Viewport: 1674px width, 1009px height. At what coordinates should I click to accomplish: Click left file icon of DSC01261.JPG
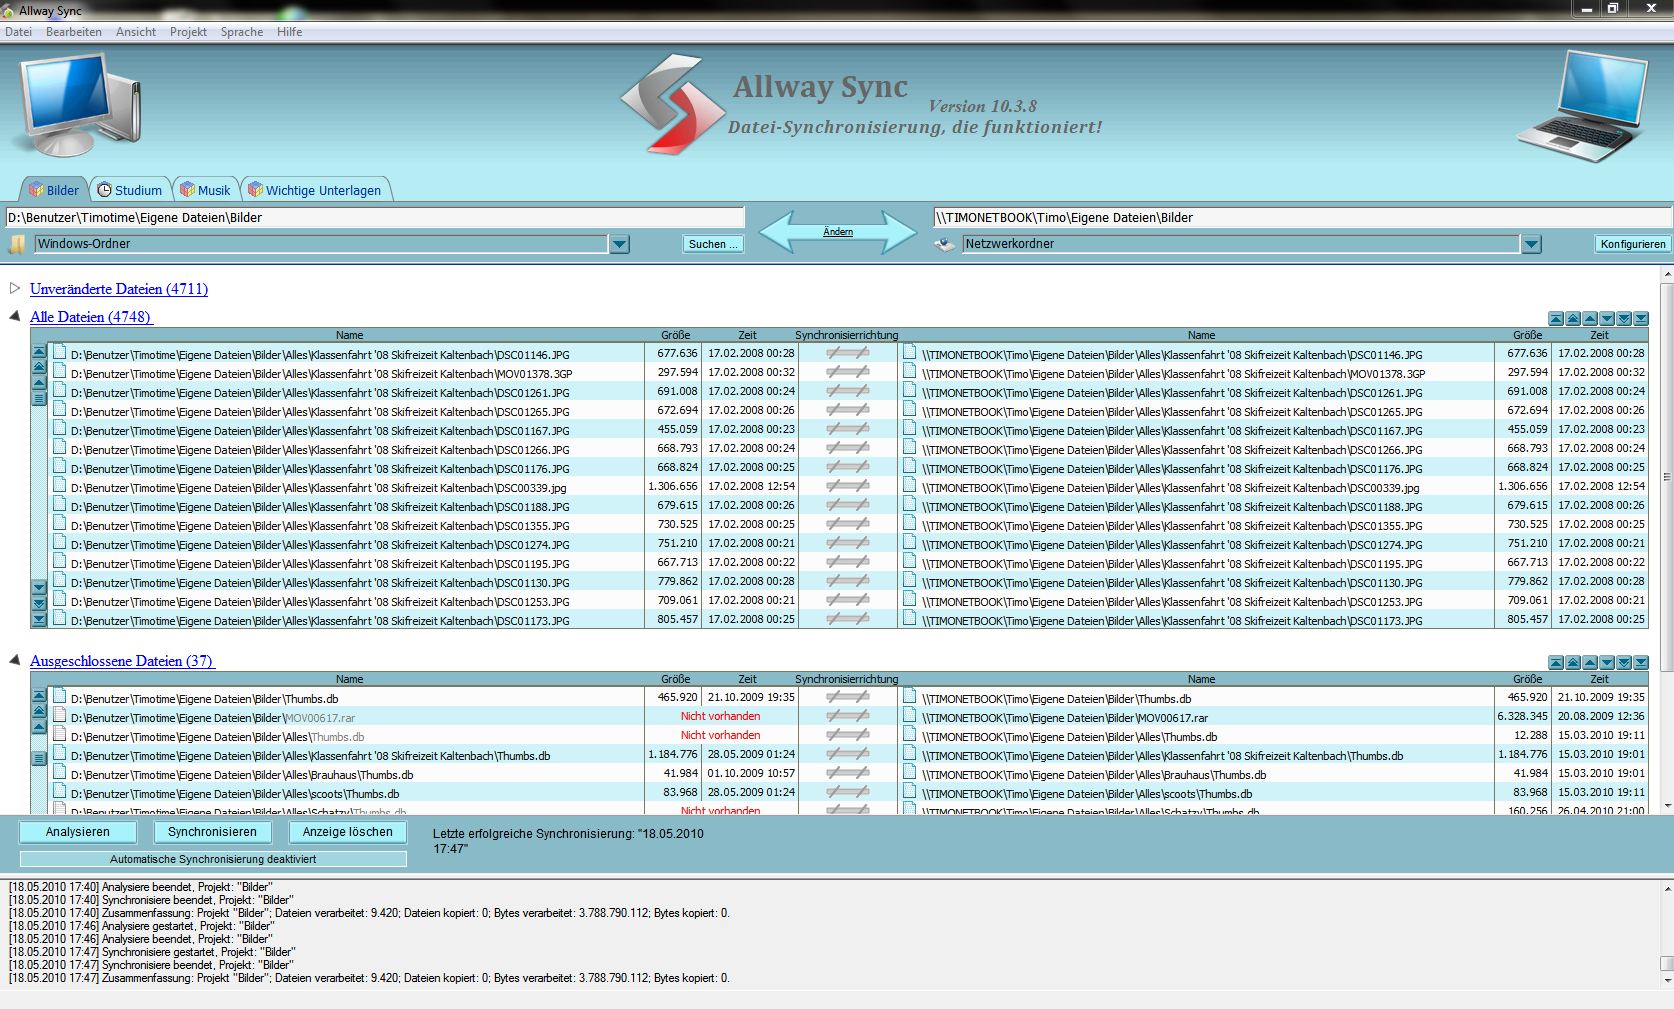tap(60, 391)
